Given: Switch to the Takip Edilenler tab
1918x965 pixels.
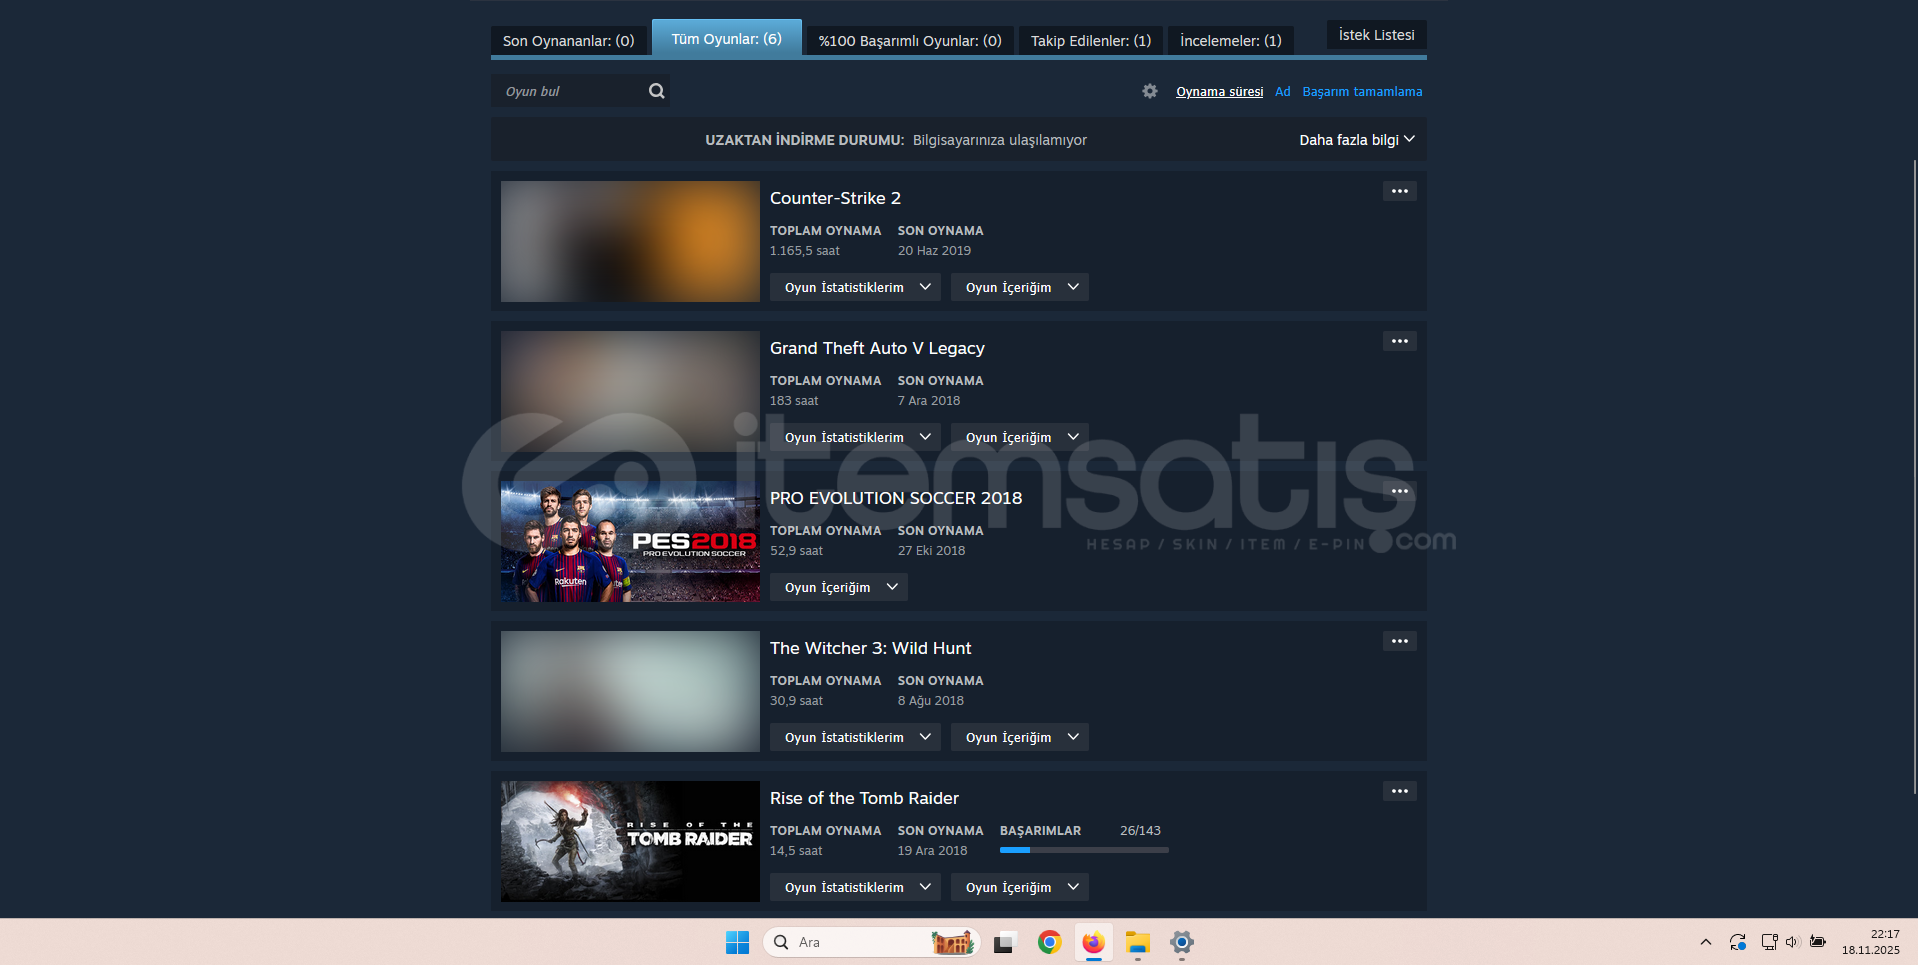Looking at the screenshot, I should 1091,41.
